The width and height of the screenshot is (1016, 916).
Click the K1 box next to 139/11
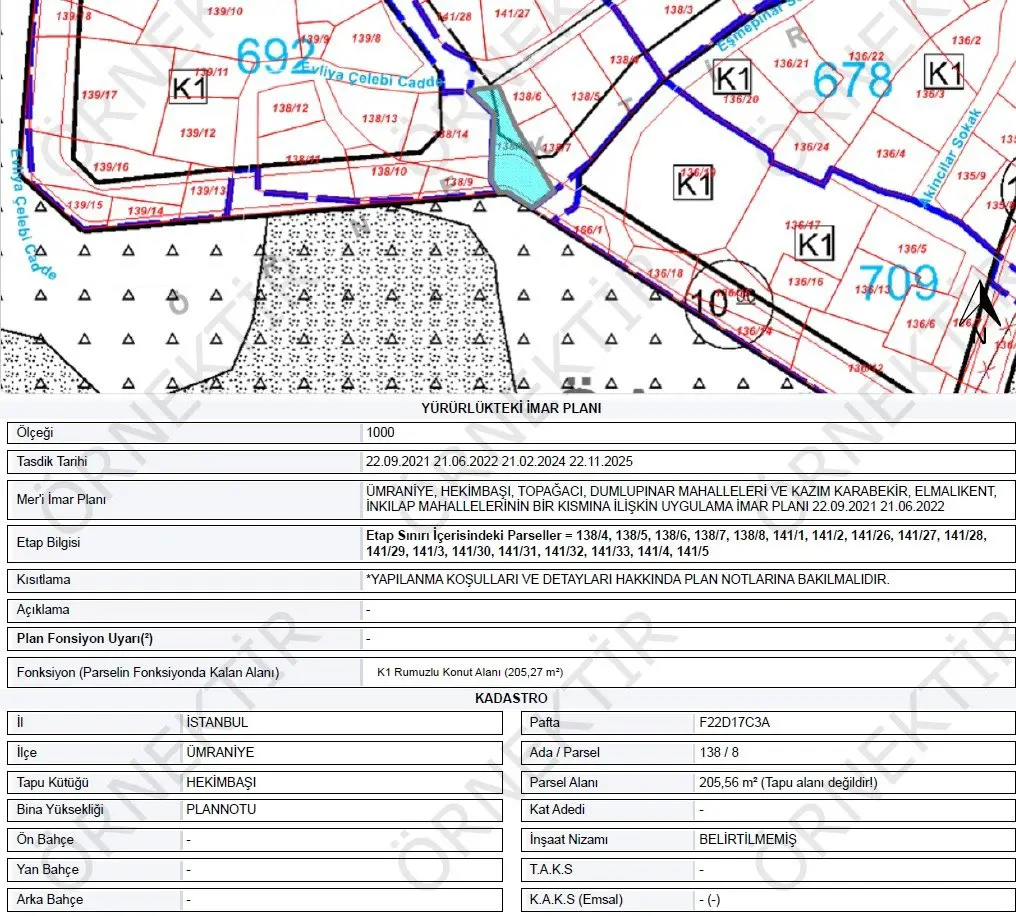click(189, 87)
